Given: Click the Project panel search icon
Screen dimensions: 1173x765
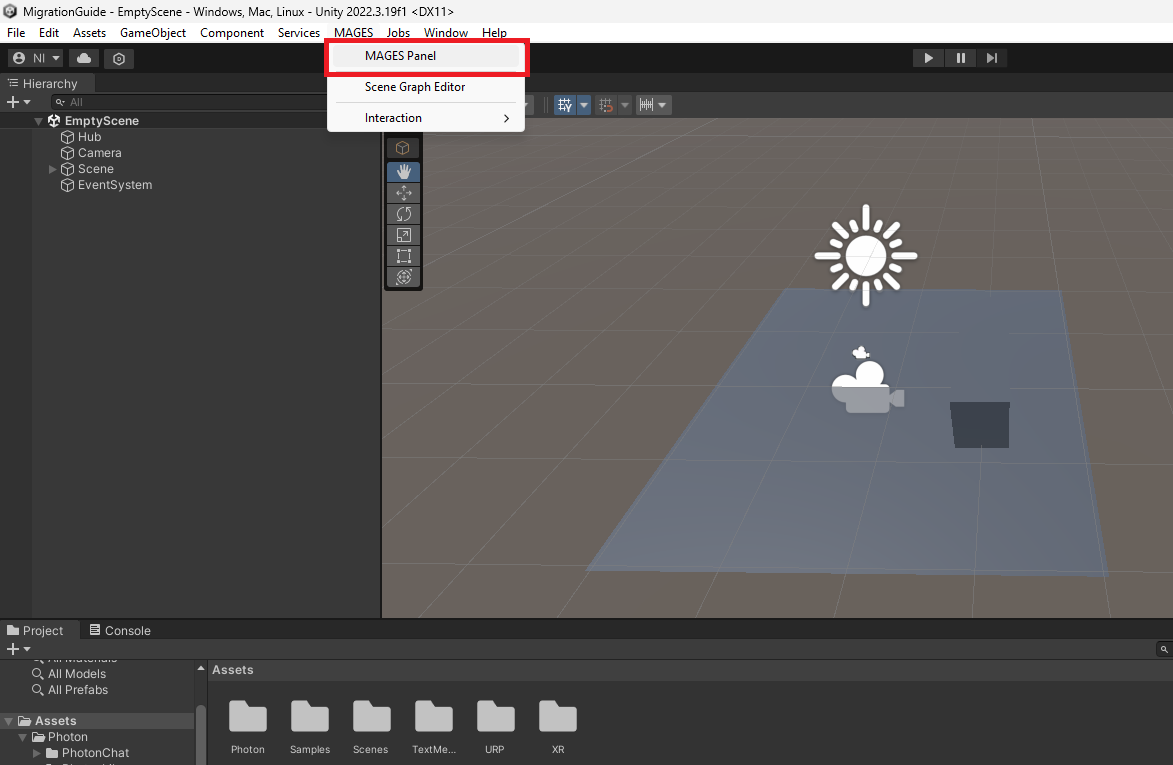Looking at the screenshot, I should pos(1164,649).
